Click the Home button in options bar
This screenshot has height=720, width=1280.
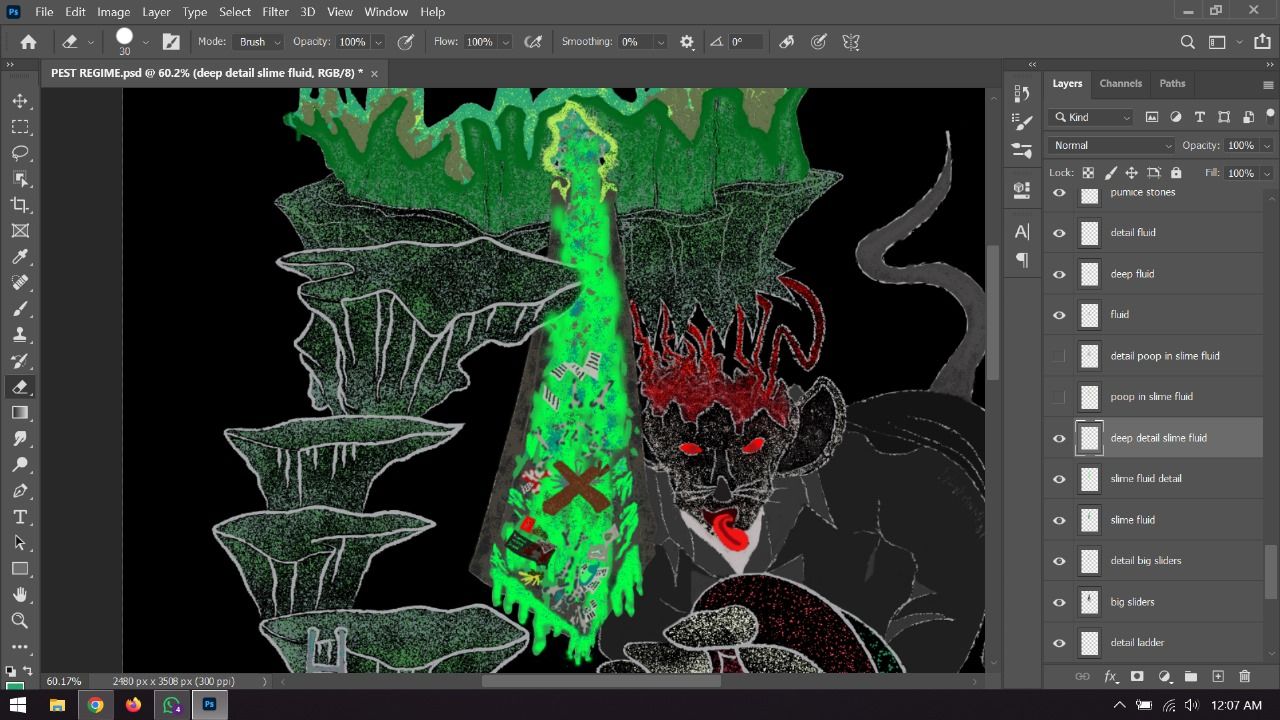click(x=28, y=42)
